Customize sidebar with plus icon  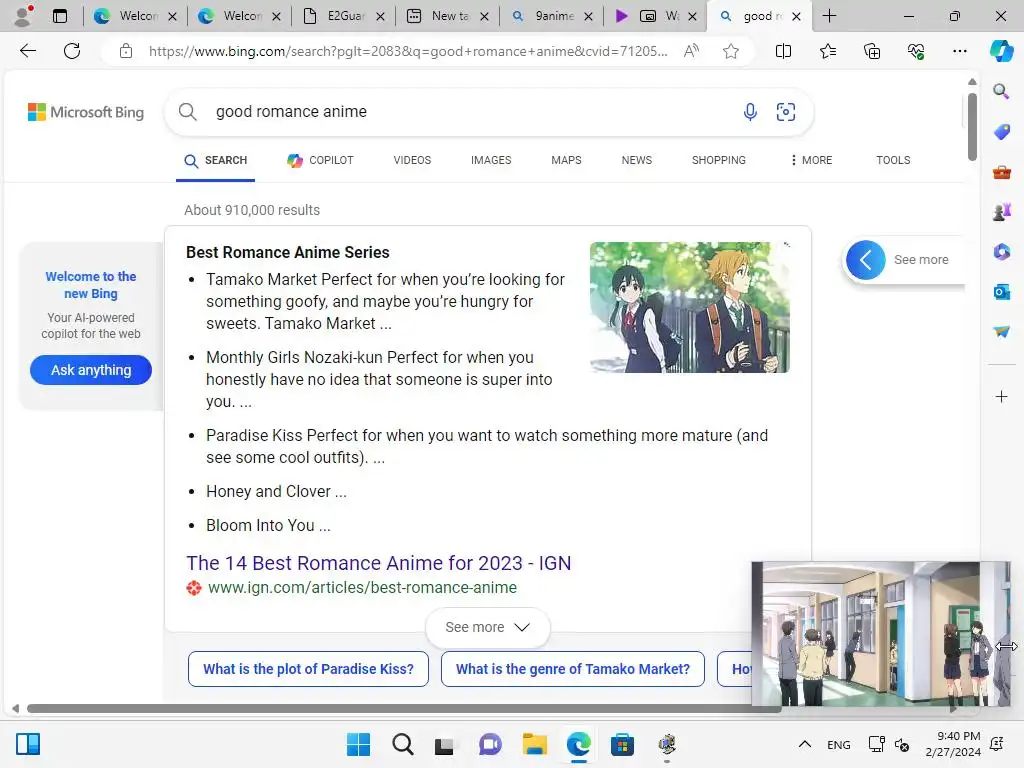point(1001,396)
